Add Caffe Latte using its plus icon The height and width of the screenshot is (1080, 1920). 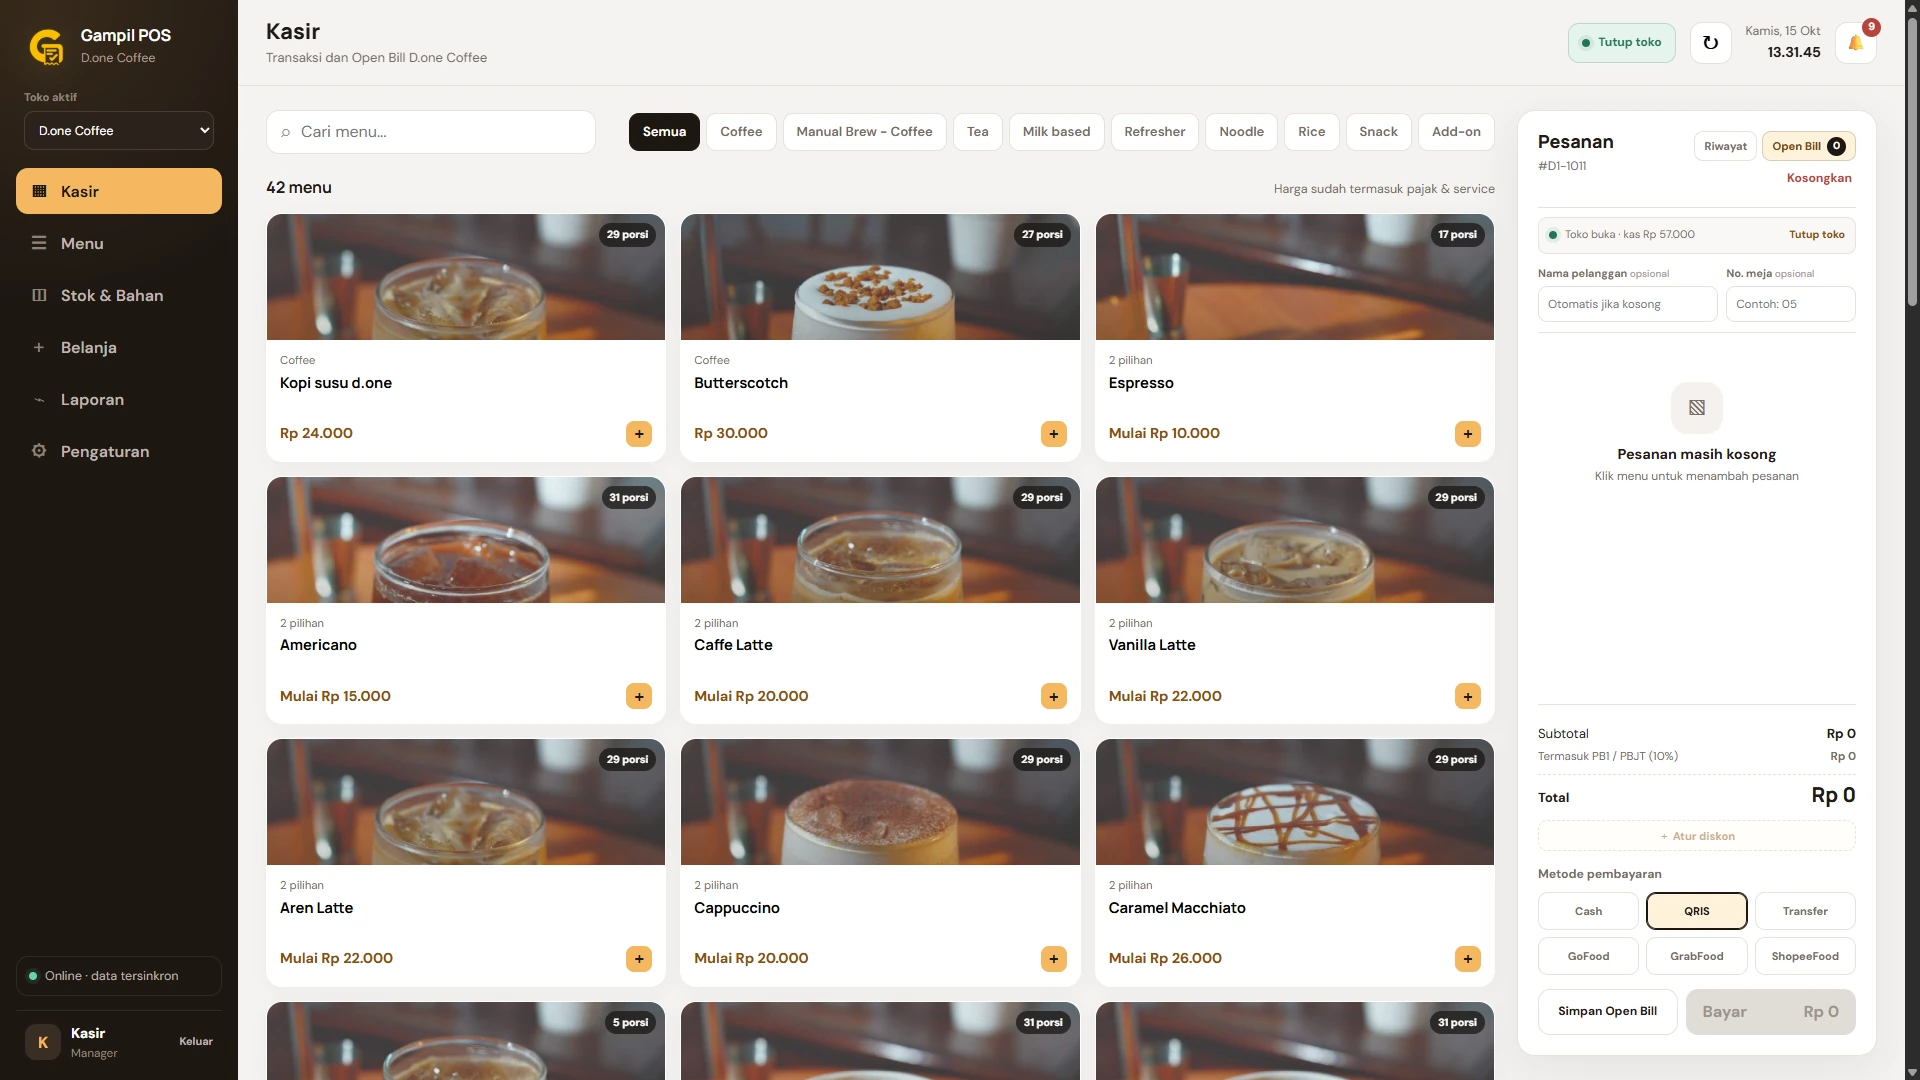tap(1054, 696)
